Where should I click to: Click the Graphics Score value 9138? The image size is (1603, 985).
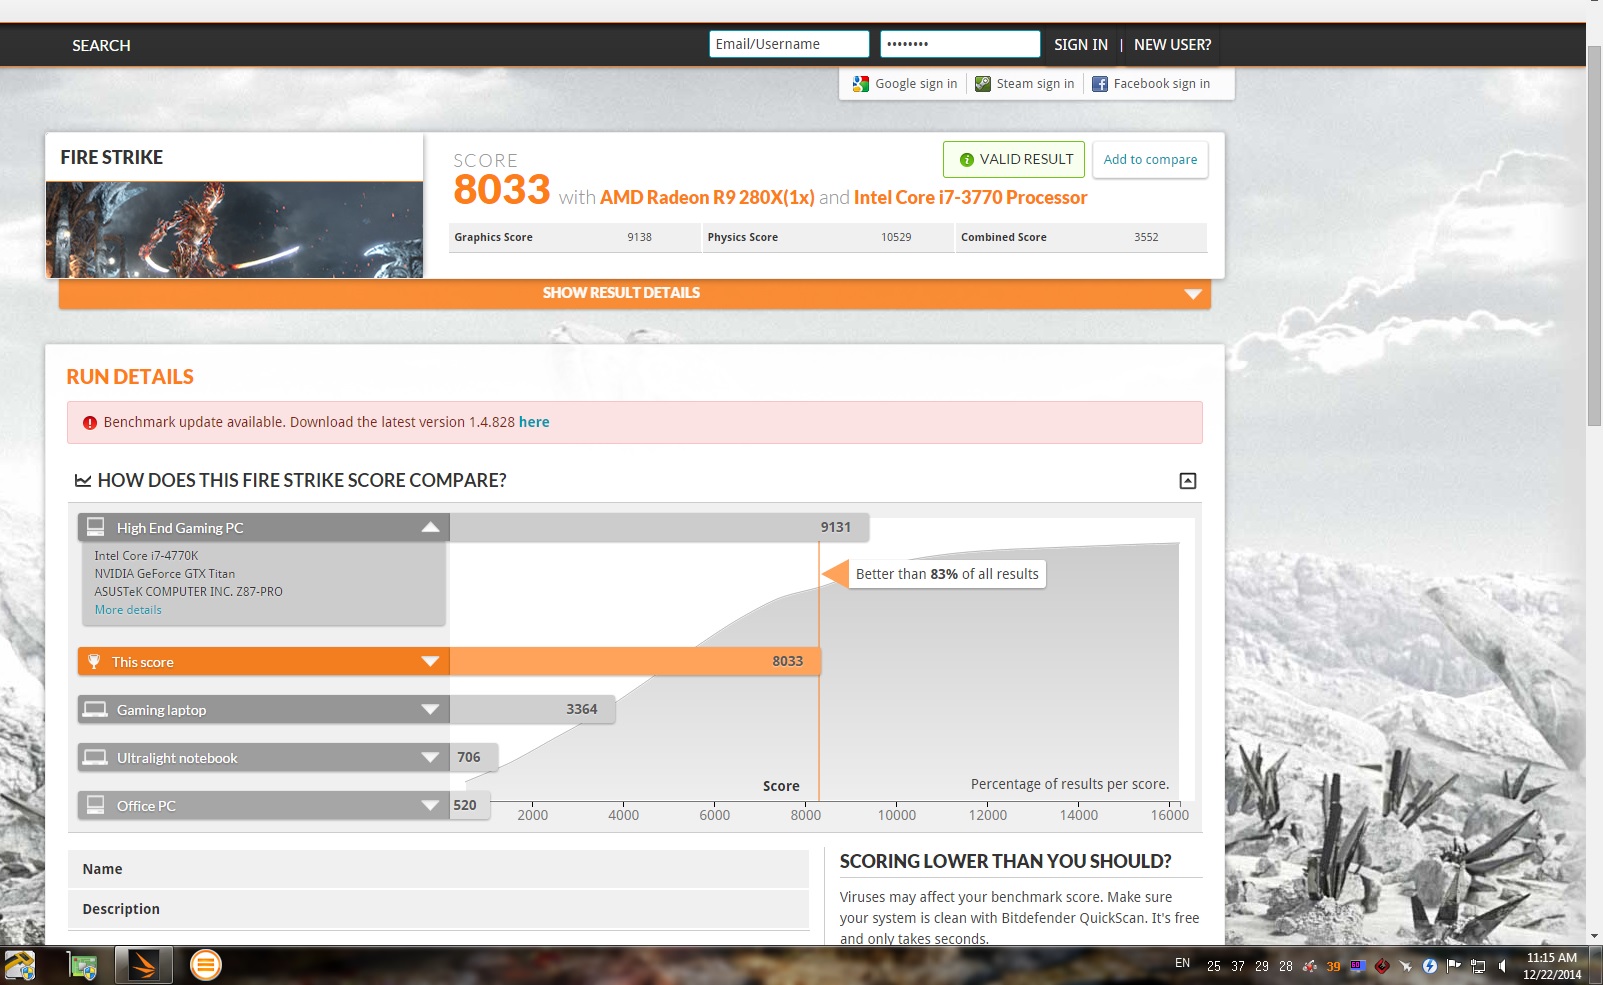click(x=639, y=238)
